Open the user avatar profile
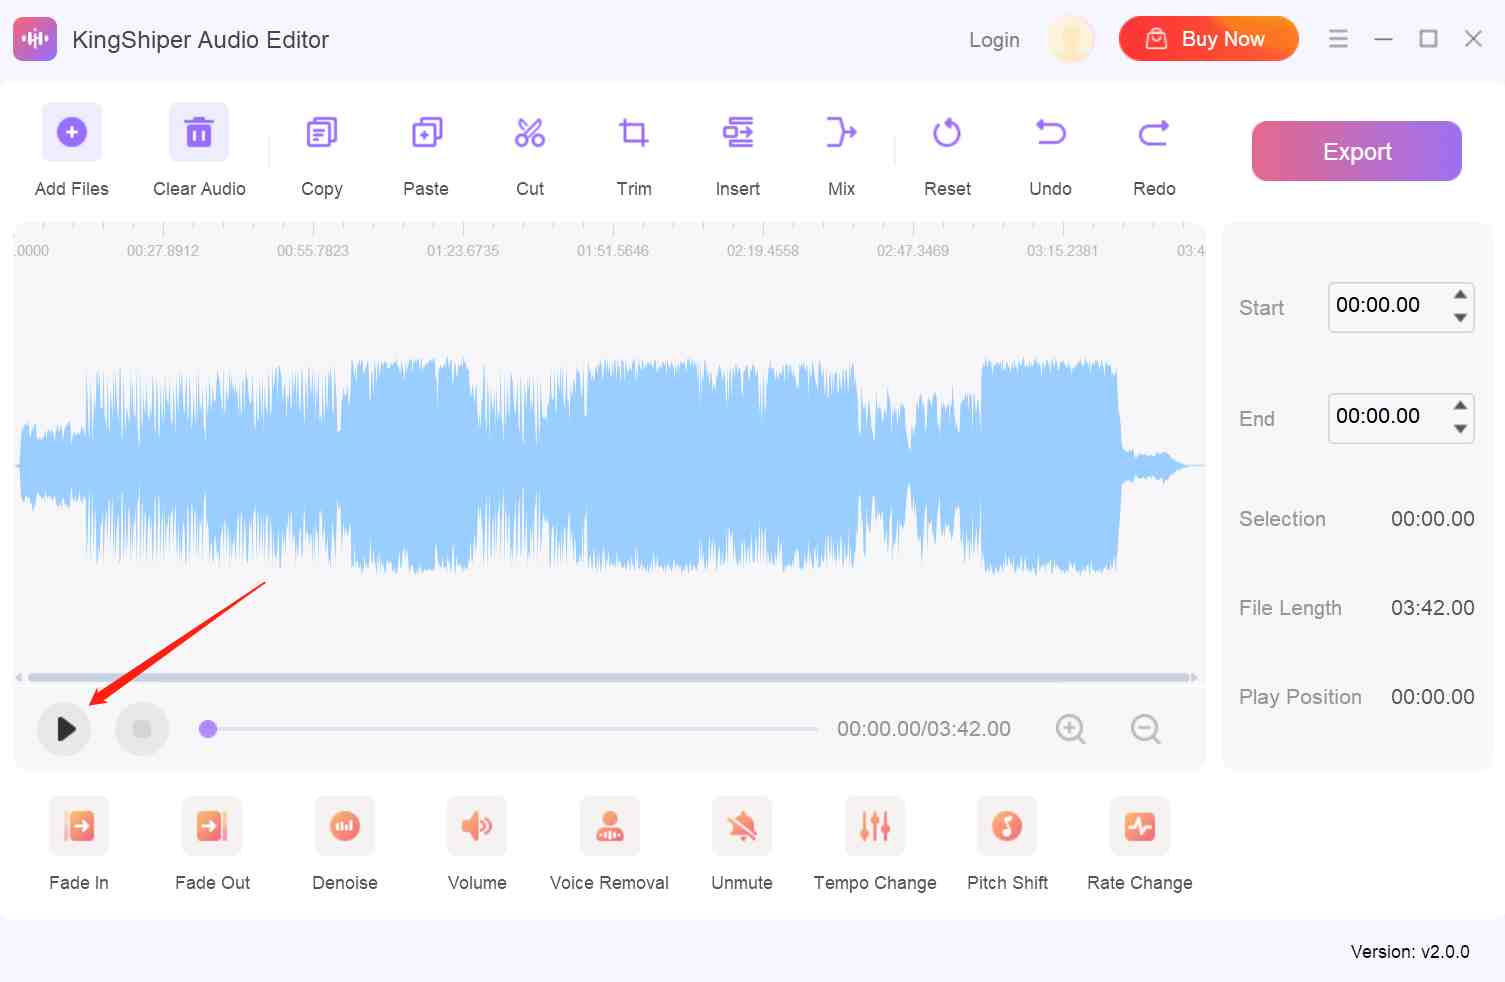Viewport: 1505px width, 982px height. coord(1071,39)
